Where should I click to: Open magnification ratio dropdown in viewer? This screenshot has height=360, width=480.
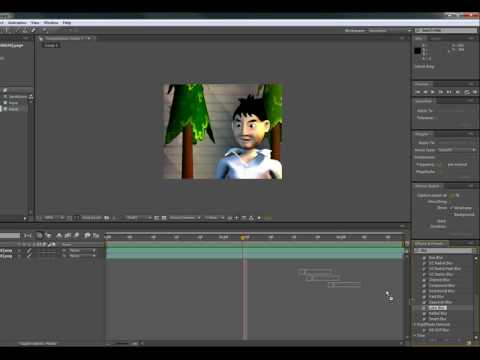pyautogui.click(x=53, y=218)
